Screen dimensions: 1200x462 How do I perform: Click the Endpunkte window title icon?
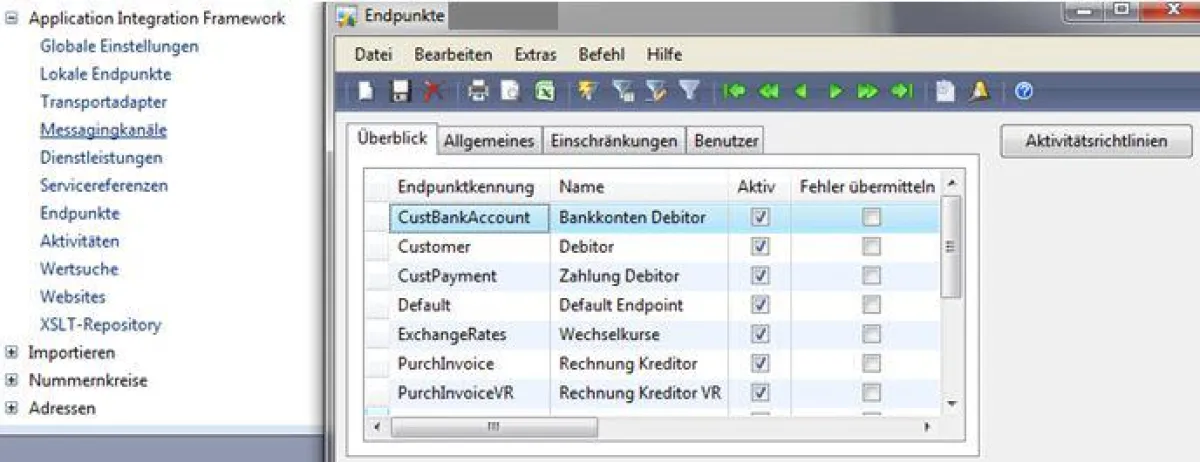click(x=347, y=16)
